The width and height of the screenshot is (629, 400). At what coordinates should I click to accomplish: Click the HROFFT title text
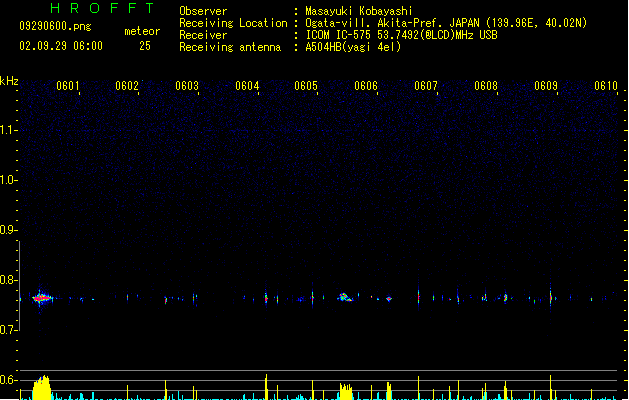click(x=102, y=8)
